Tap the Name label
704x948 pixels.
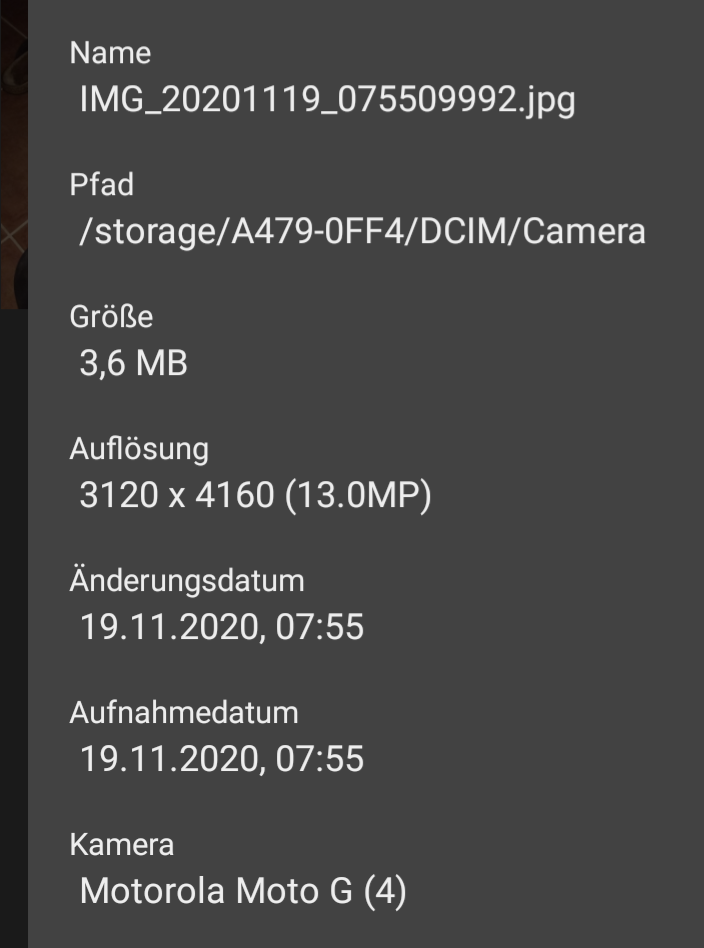(110, 53)
